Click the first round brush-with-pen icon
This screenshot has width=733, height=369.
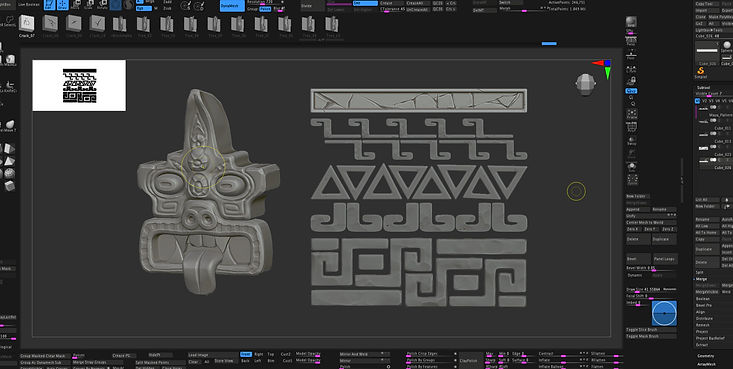[x=186, y=6]
